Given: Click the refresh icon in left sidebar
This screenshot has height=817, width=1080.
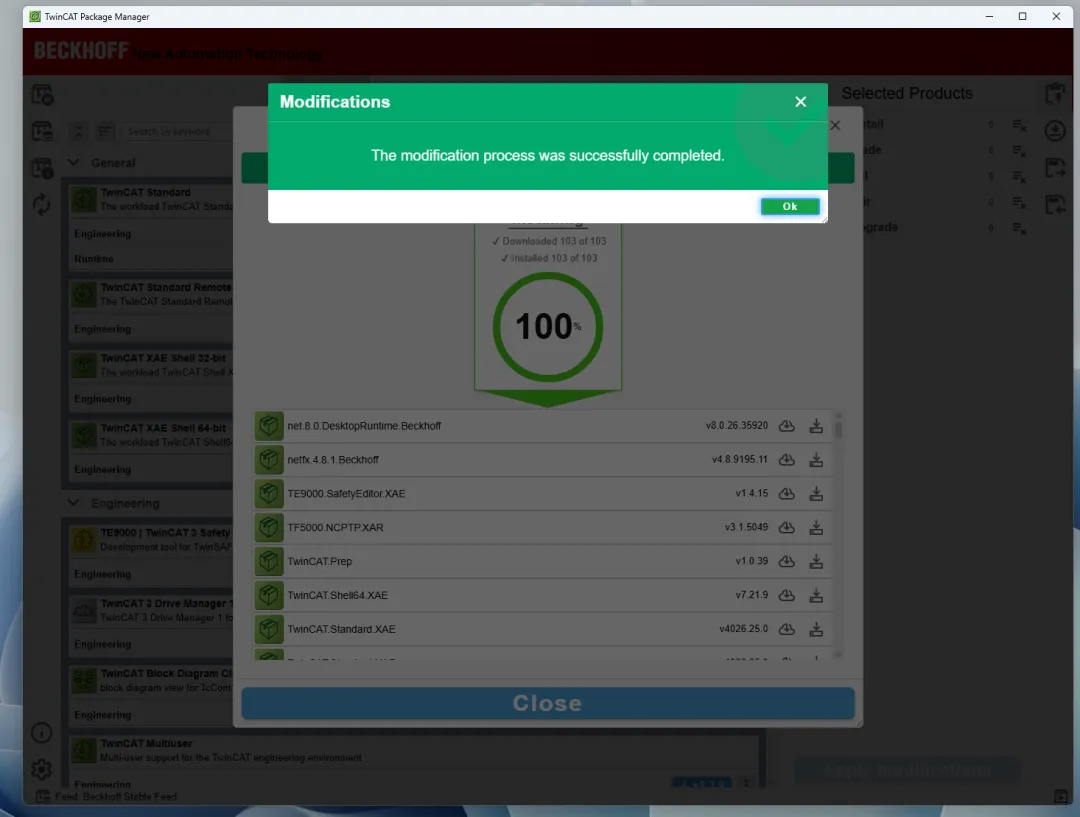Looking at the screenshot, I should [41, 204].
